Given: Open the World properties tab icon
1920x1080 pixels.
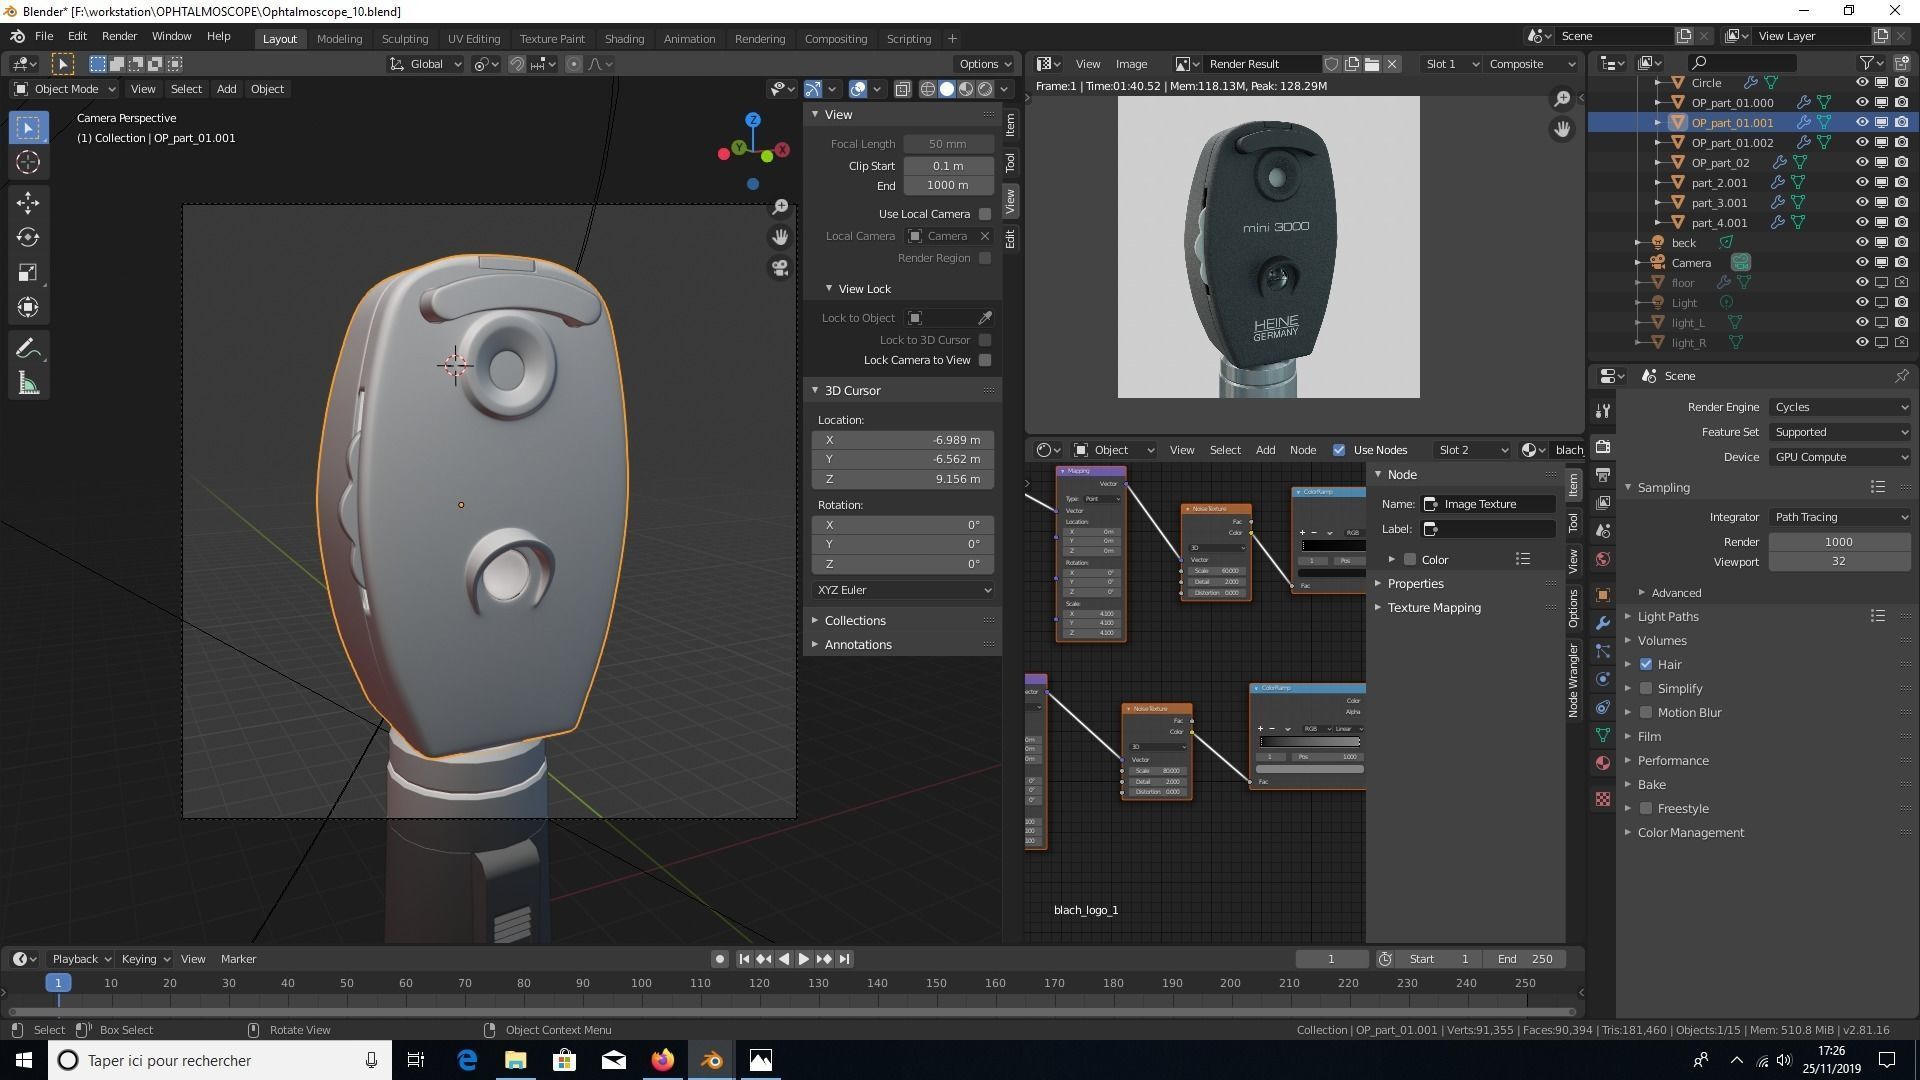Looking at the screenshot, I should point(1603,559).
